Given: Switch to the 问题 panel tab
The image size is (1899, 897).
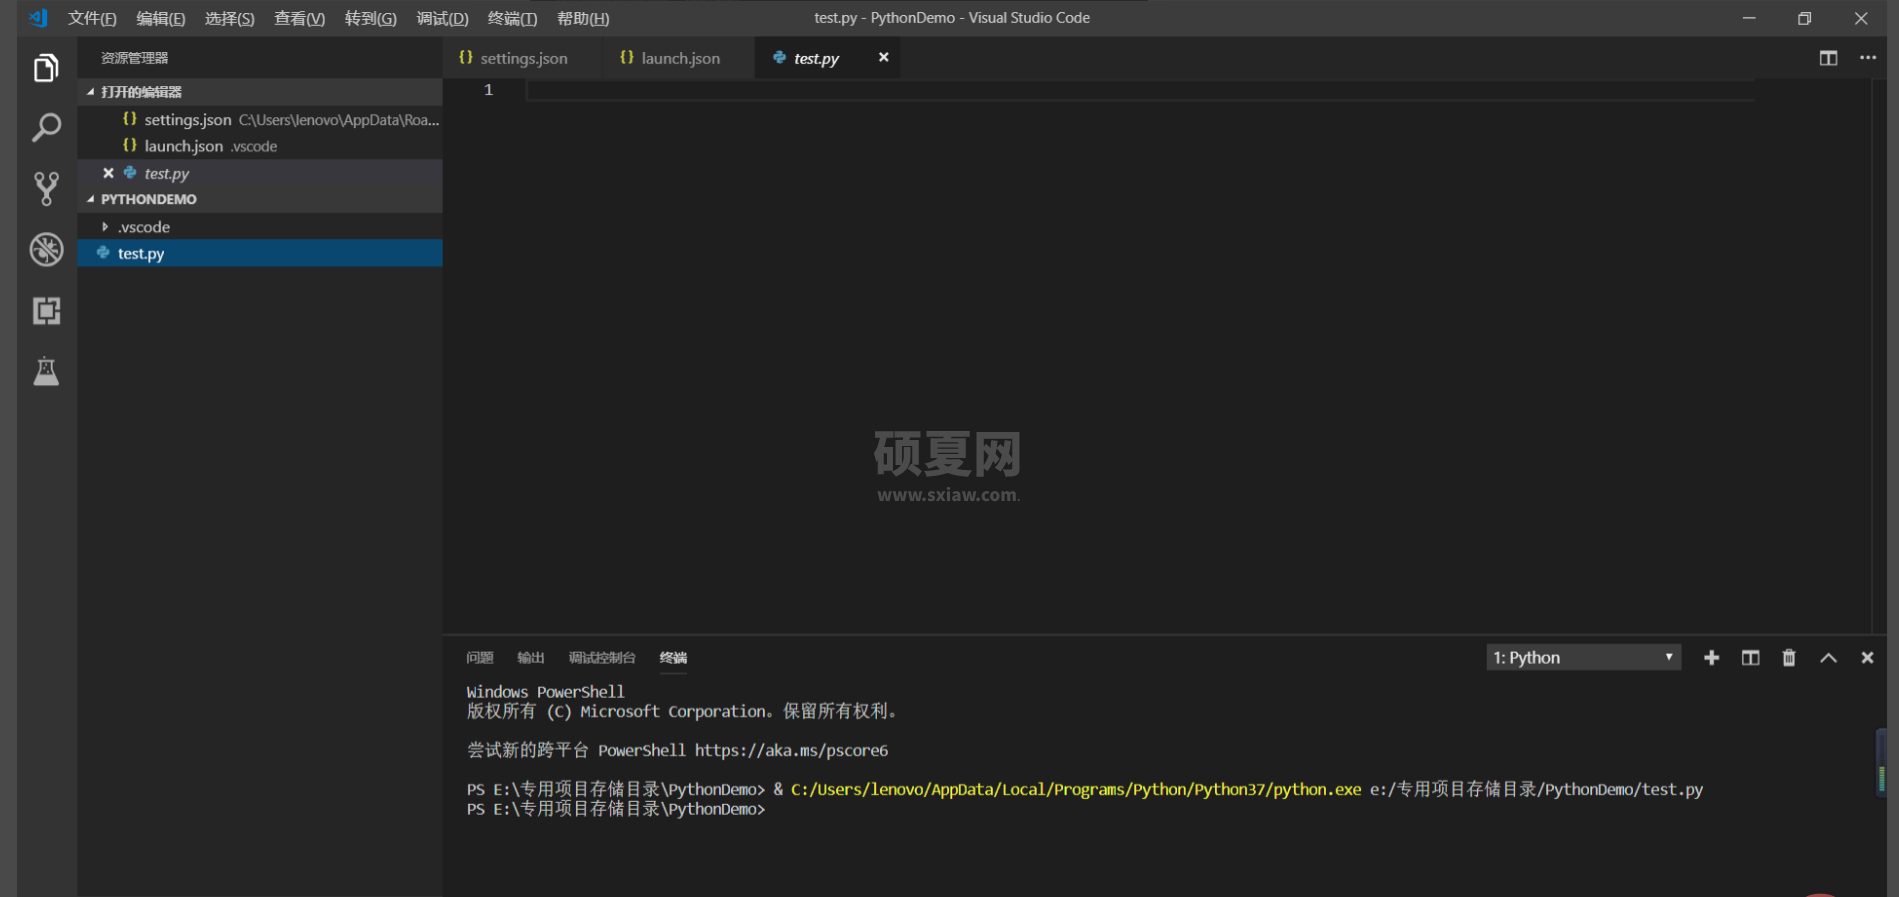Looking at the screenshot, I should [480, 658].
